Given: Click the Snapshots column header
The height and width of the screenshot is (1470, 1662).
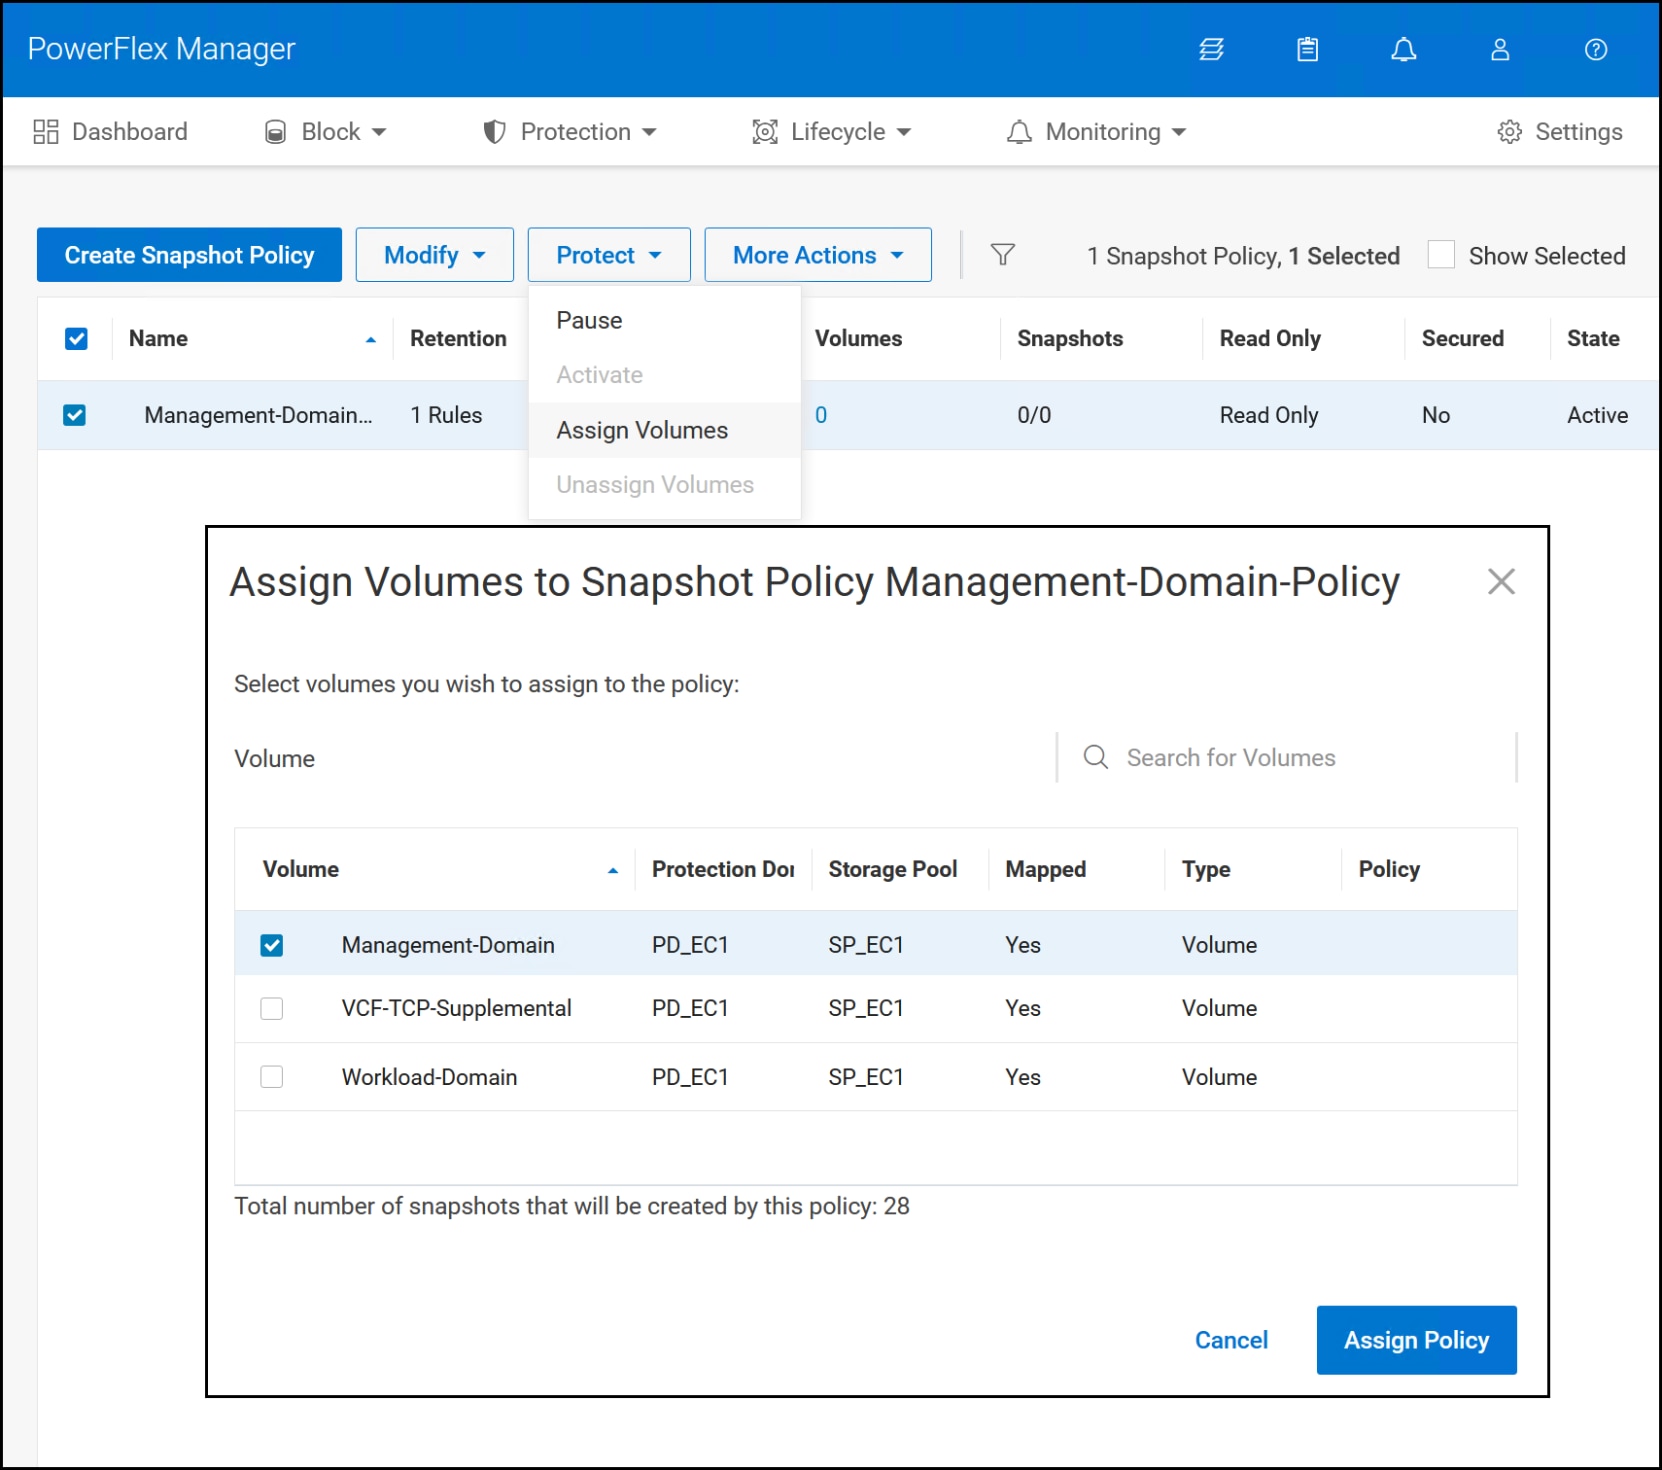Looking at the screenshot, I should (1070, 338).
